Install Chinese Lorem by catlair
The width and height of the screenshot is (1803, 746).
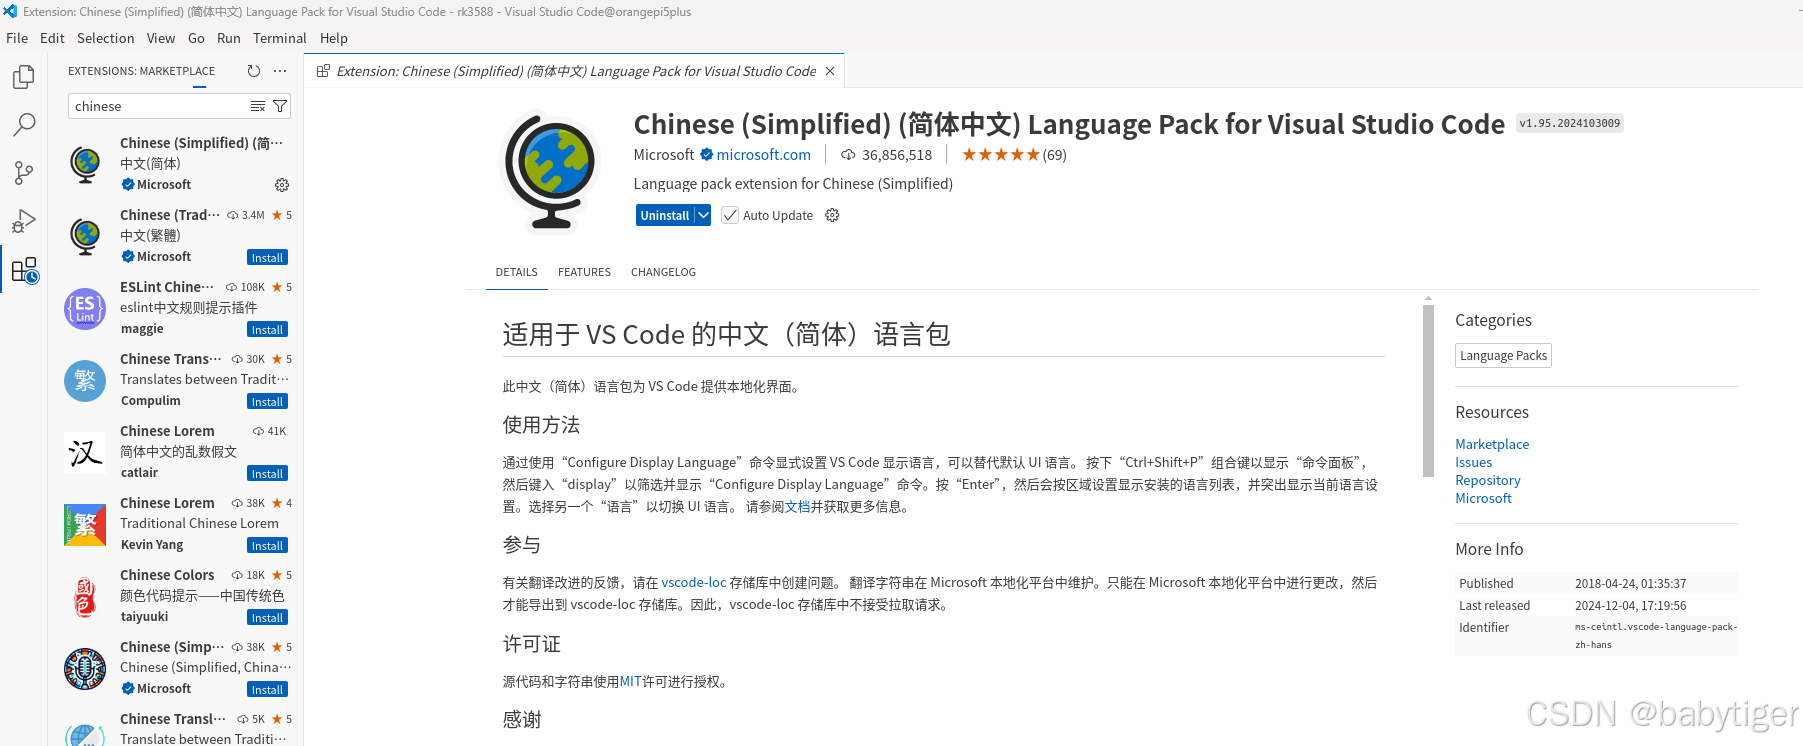(x=267, y=474)
